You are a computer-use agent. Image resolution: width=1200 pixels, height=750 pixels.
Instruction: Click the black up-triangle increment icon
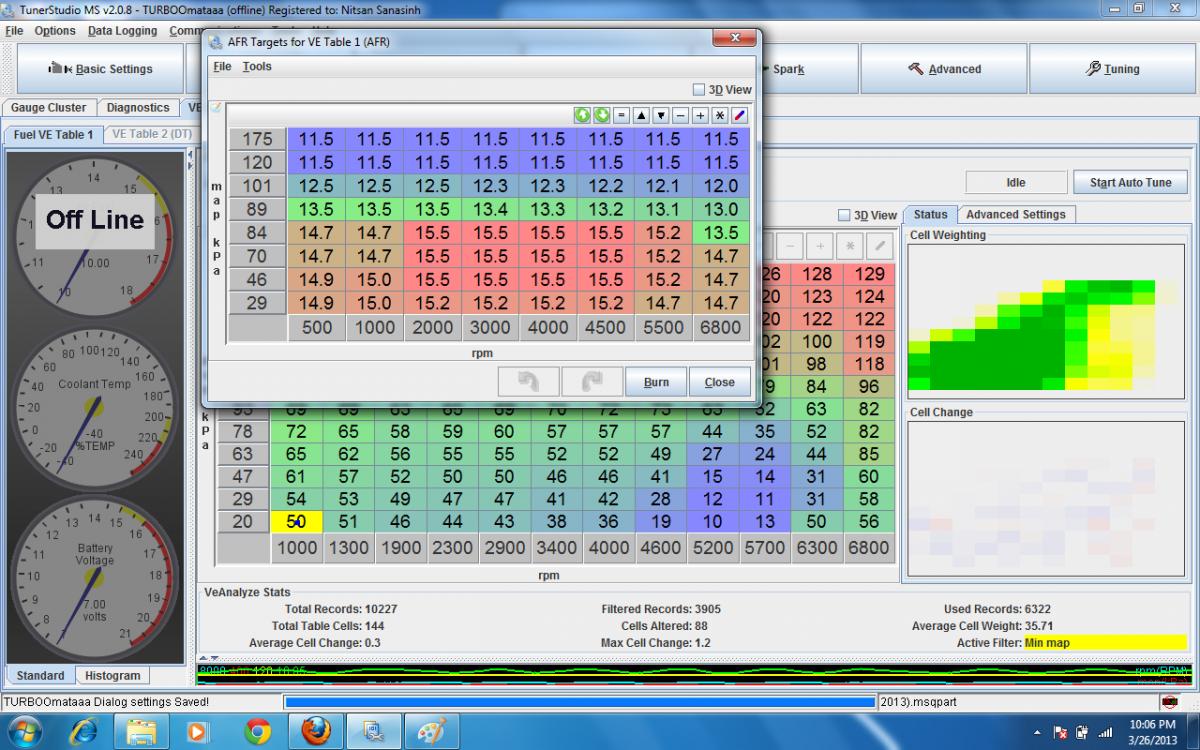point(641,115)
